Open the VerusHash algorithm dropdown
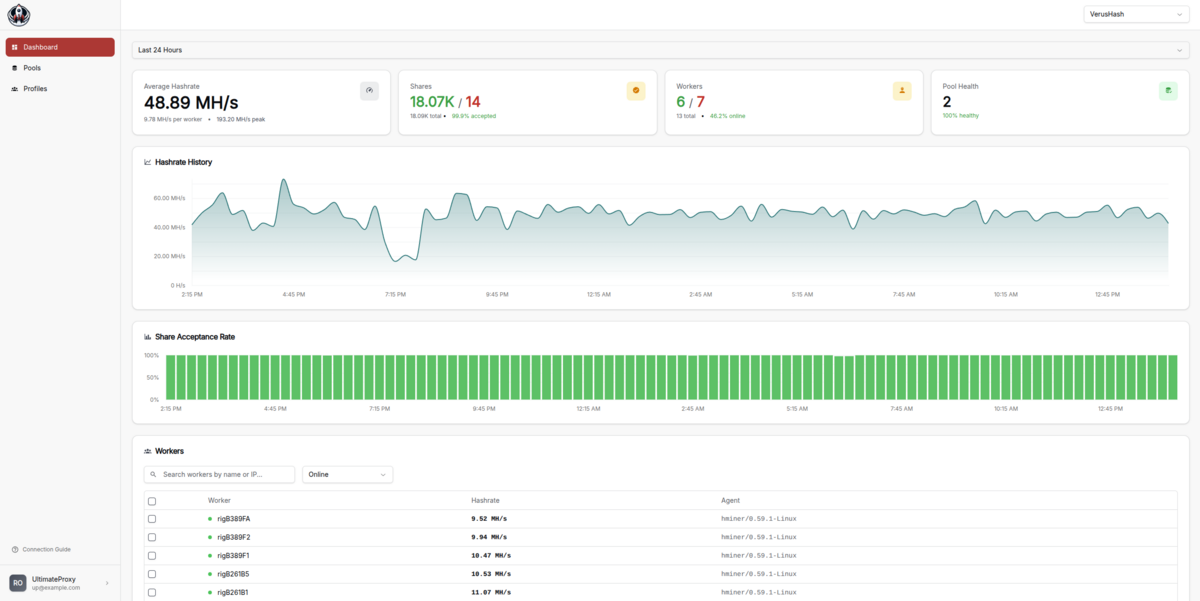This screenshot has height=601, width=1200. (x=1136, y=14)
